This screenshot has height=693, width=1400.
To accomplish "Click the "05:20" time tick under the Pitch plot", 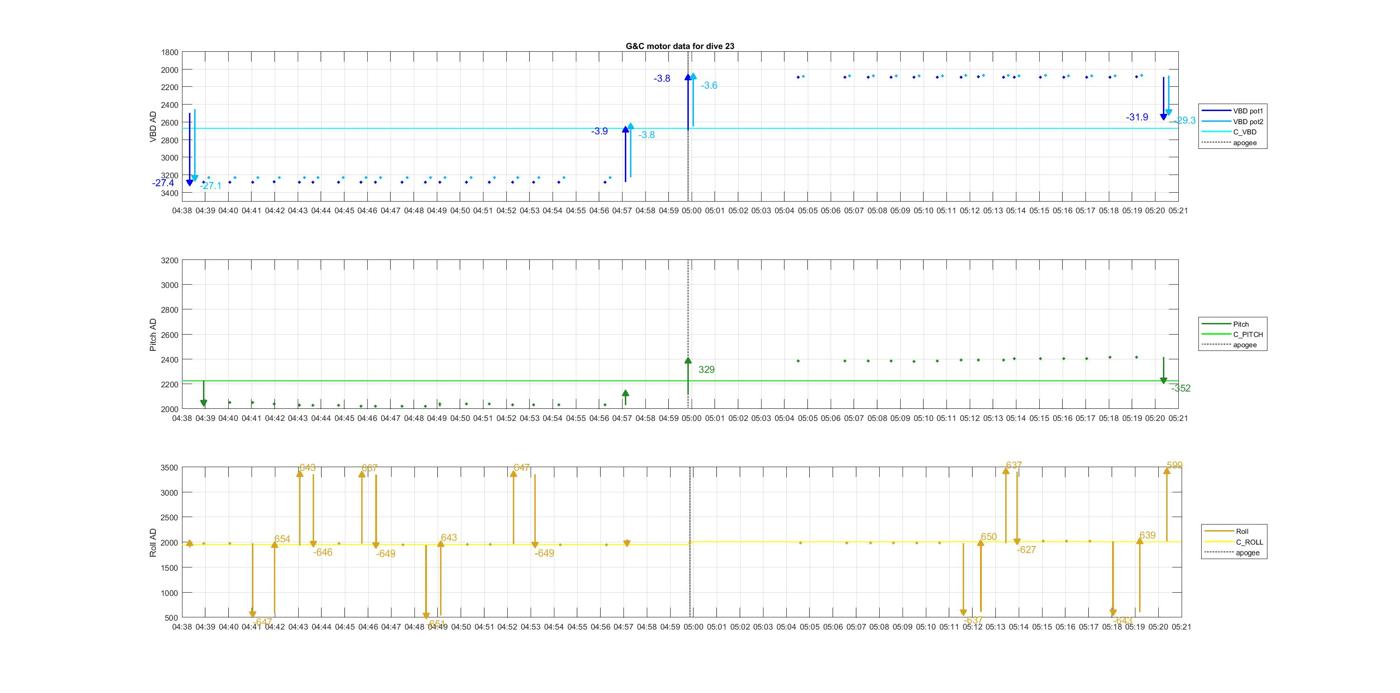I will pos(1155,418).
